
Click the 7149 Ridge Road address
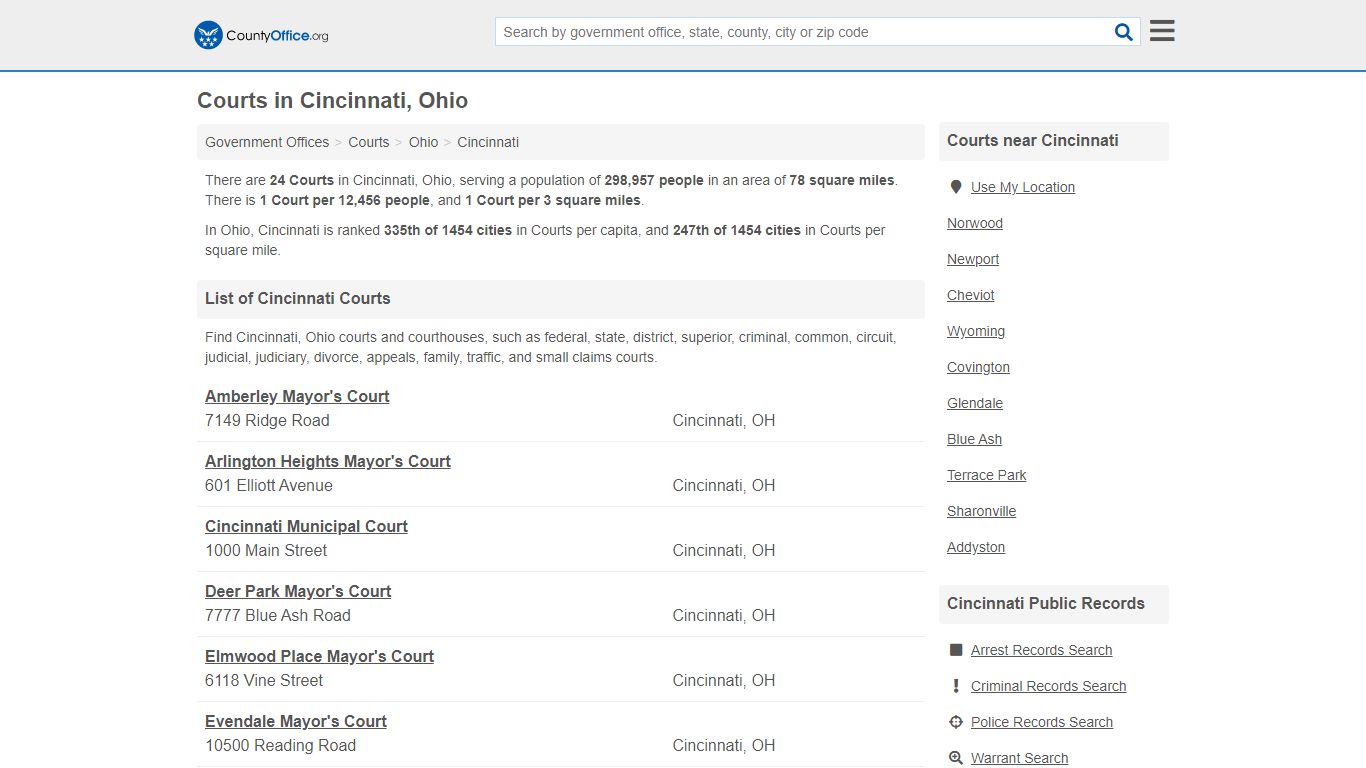[x=267, y=421]
